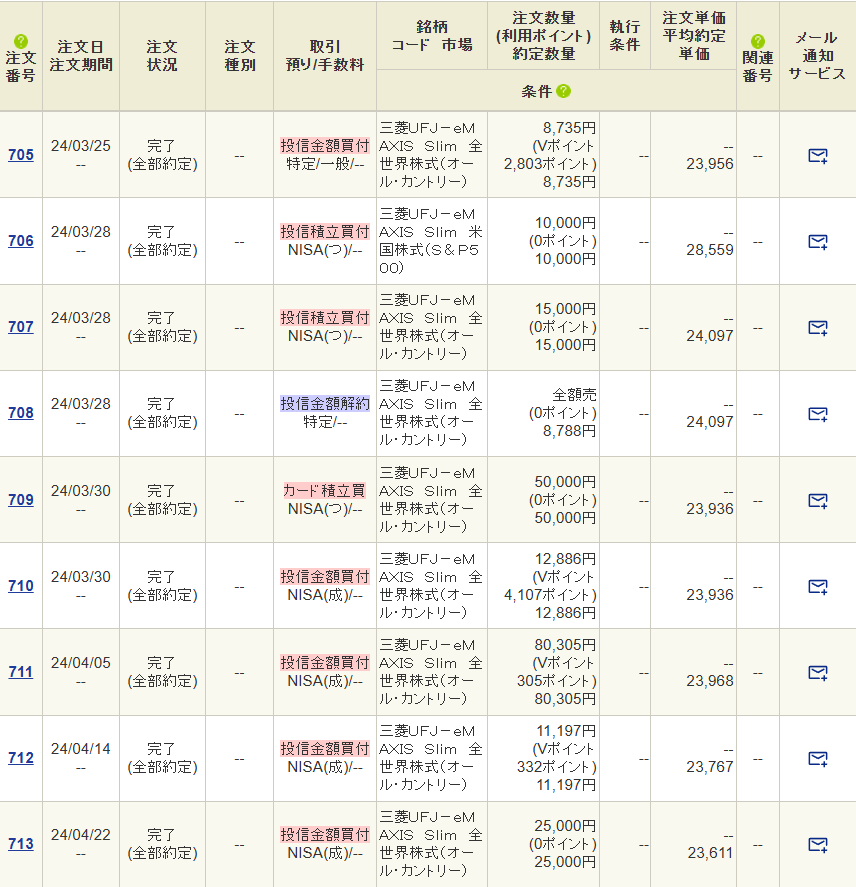Click the 8,788円 executed amount in row 708

(570, 431)
